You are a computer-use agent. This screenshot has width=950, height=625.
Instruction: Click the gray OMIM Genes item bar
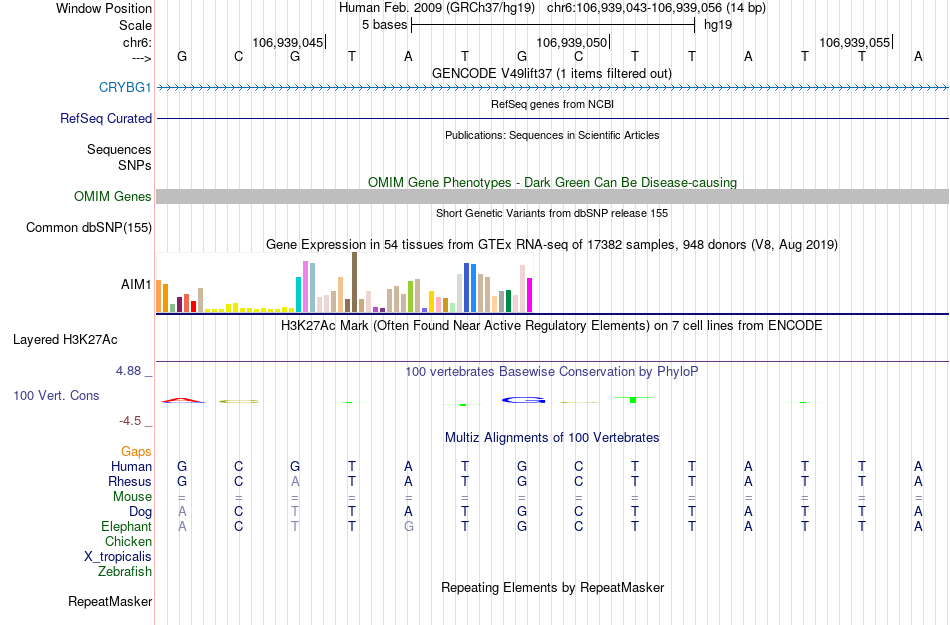(x=552, y=196)
